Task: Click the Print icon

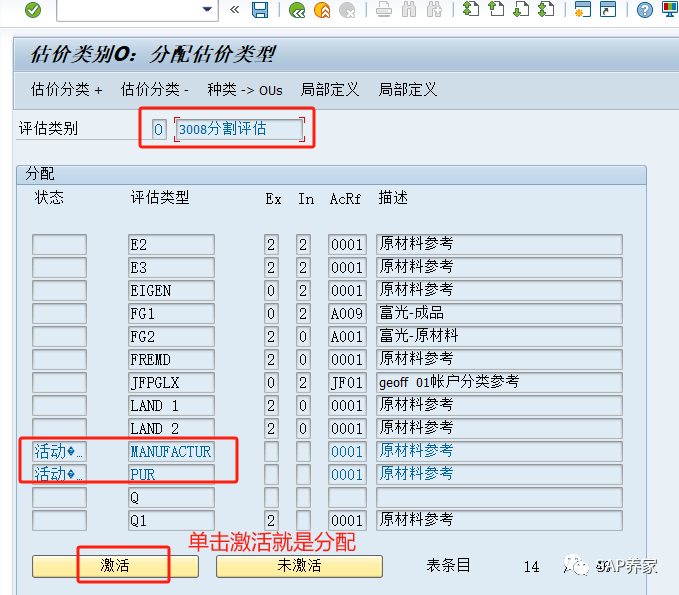Action: coord(384,10)
